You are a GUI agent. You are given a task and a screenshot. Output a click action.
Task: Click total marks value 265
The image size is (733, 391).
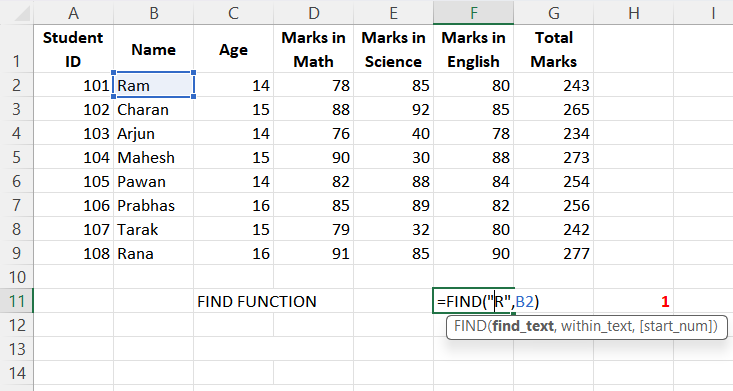point(553,109)
